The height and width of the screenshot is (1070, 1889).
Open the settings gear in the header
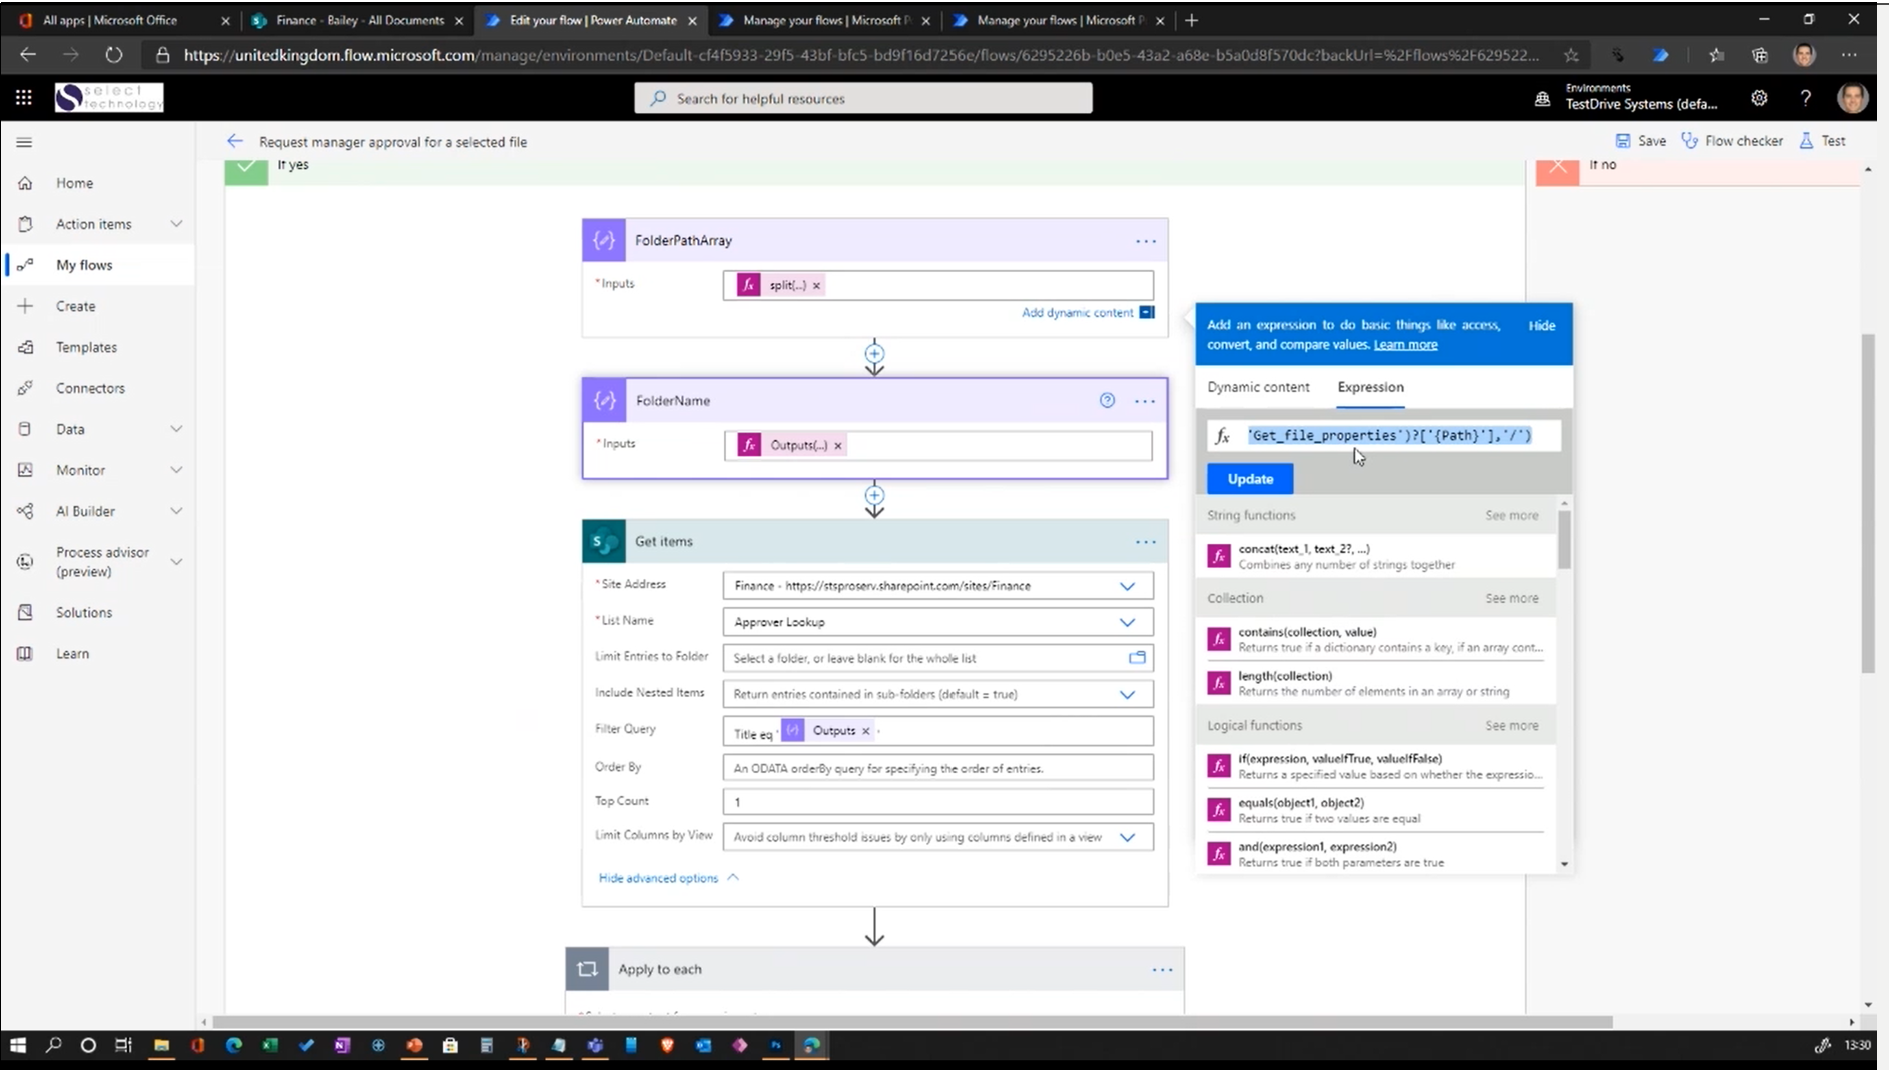coord(1759,97)
